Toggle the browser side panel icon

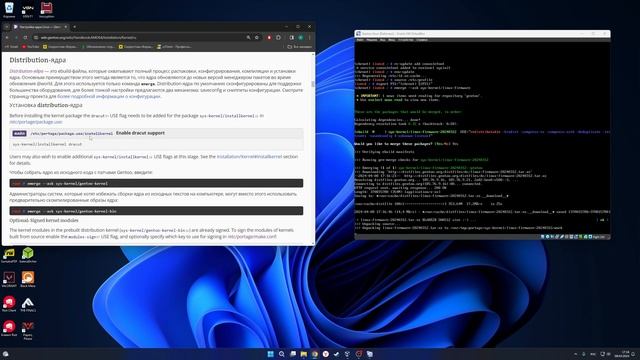click(x=291, y=38)
